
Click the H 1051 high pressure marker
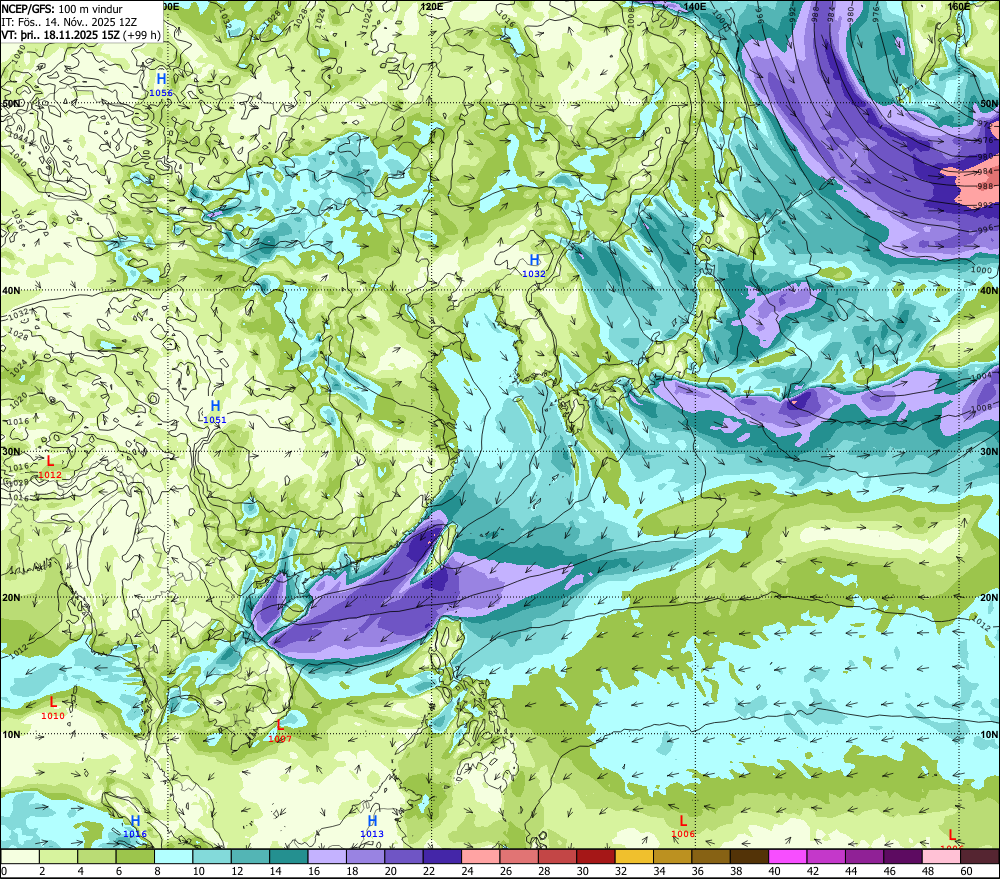pos(215,411)
